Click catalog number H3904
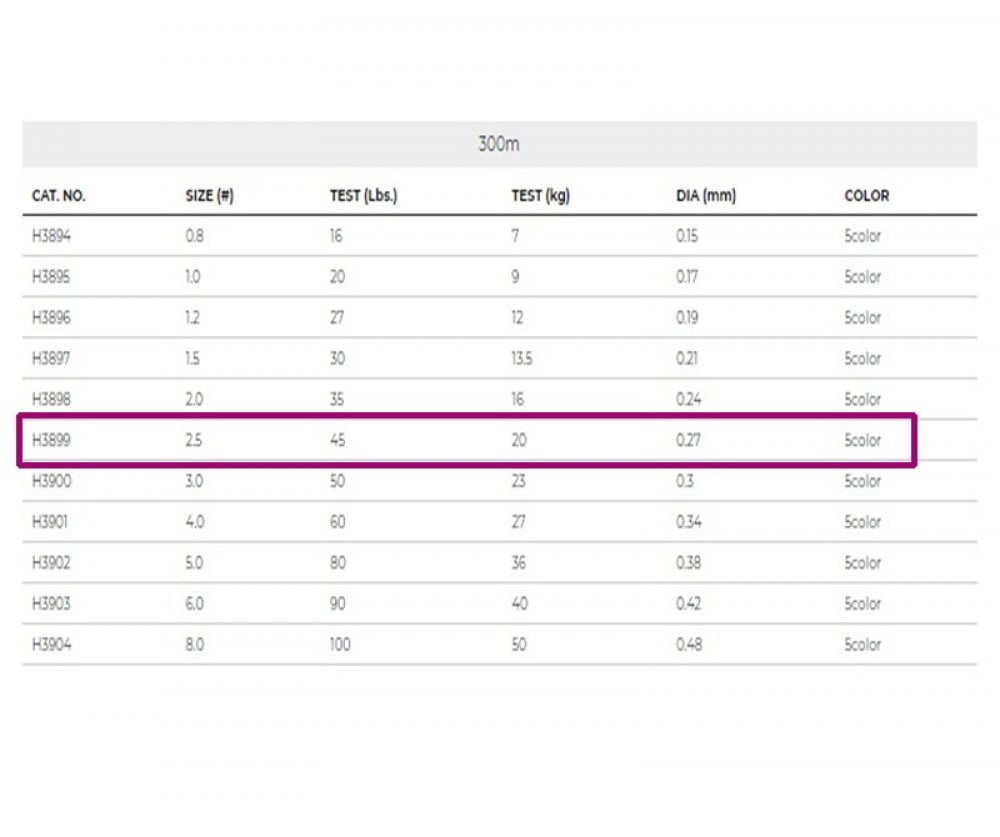The width and height of the screenshot is (1000, 837). tap(52, 645)
